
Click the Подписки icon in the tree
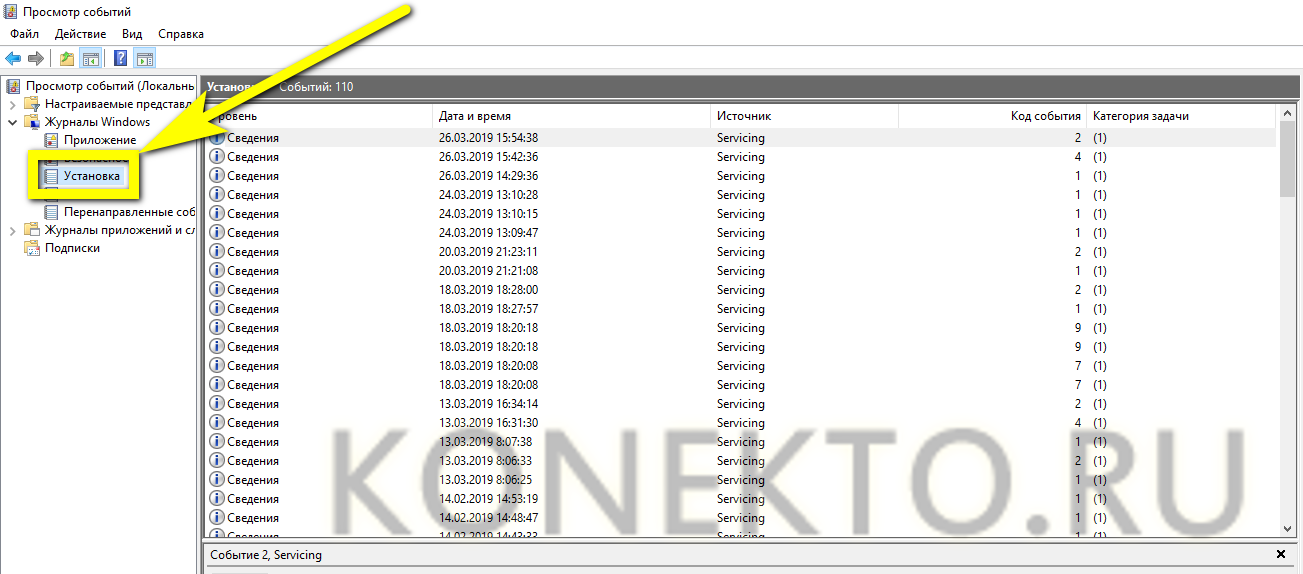click(x=32, y=248)
